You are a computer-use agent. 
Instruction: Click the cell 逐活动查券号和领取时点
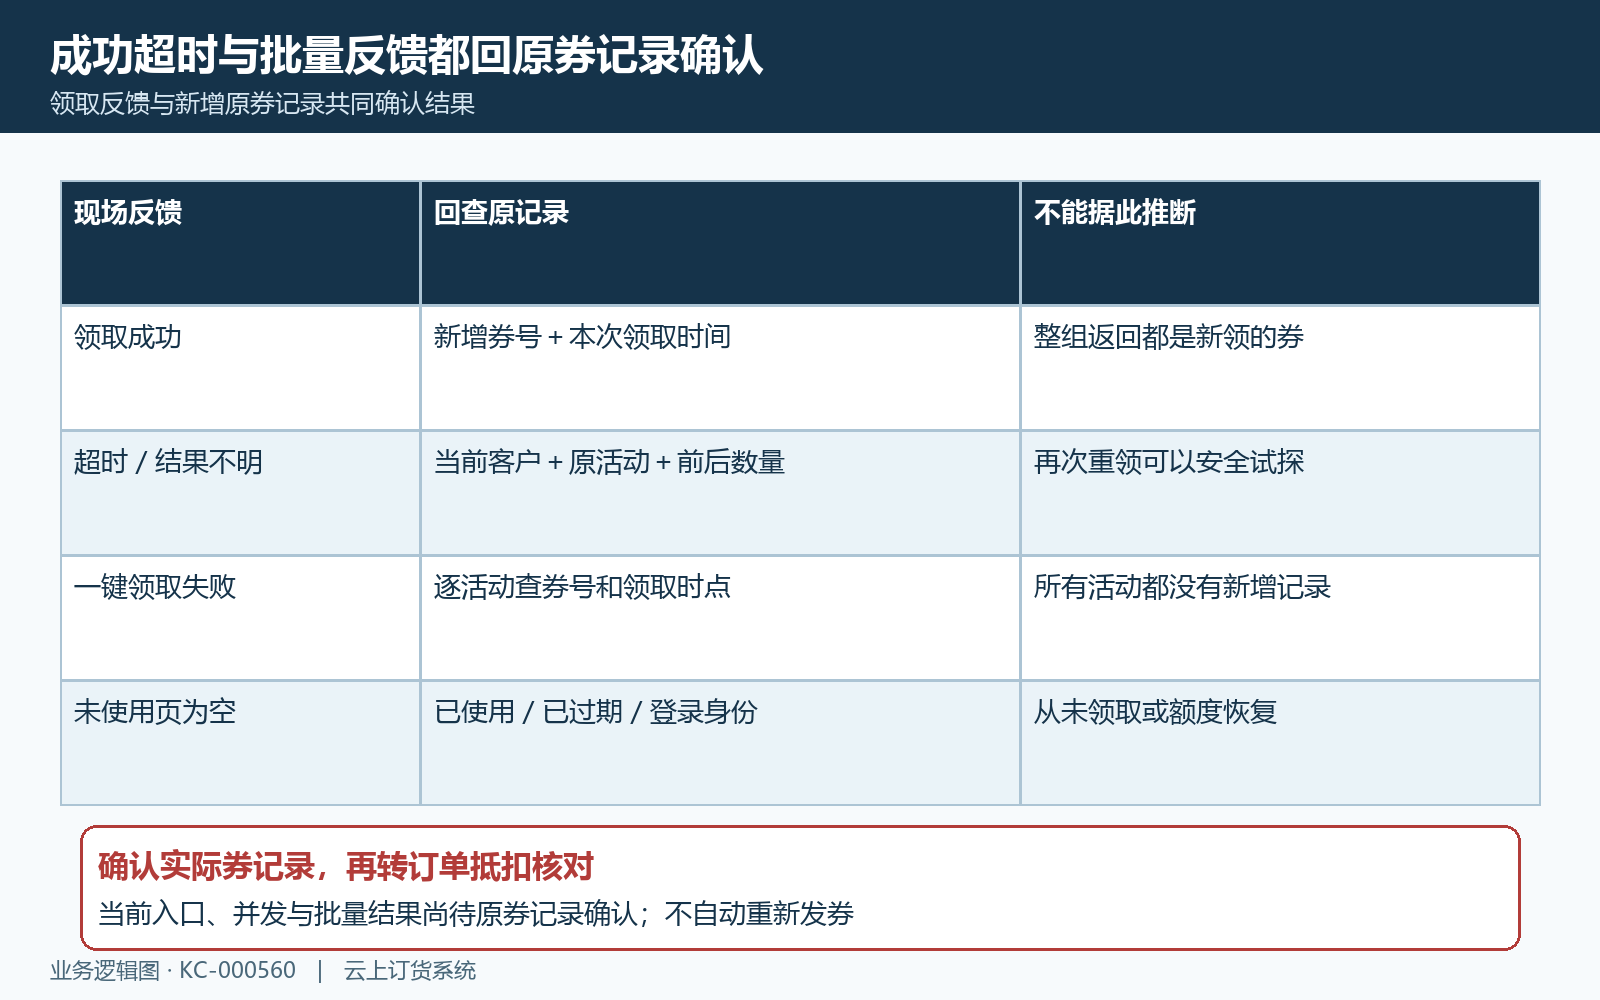coord(720,618)
